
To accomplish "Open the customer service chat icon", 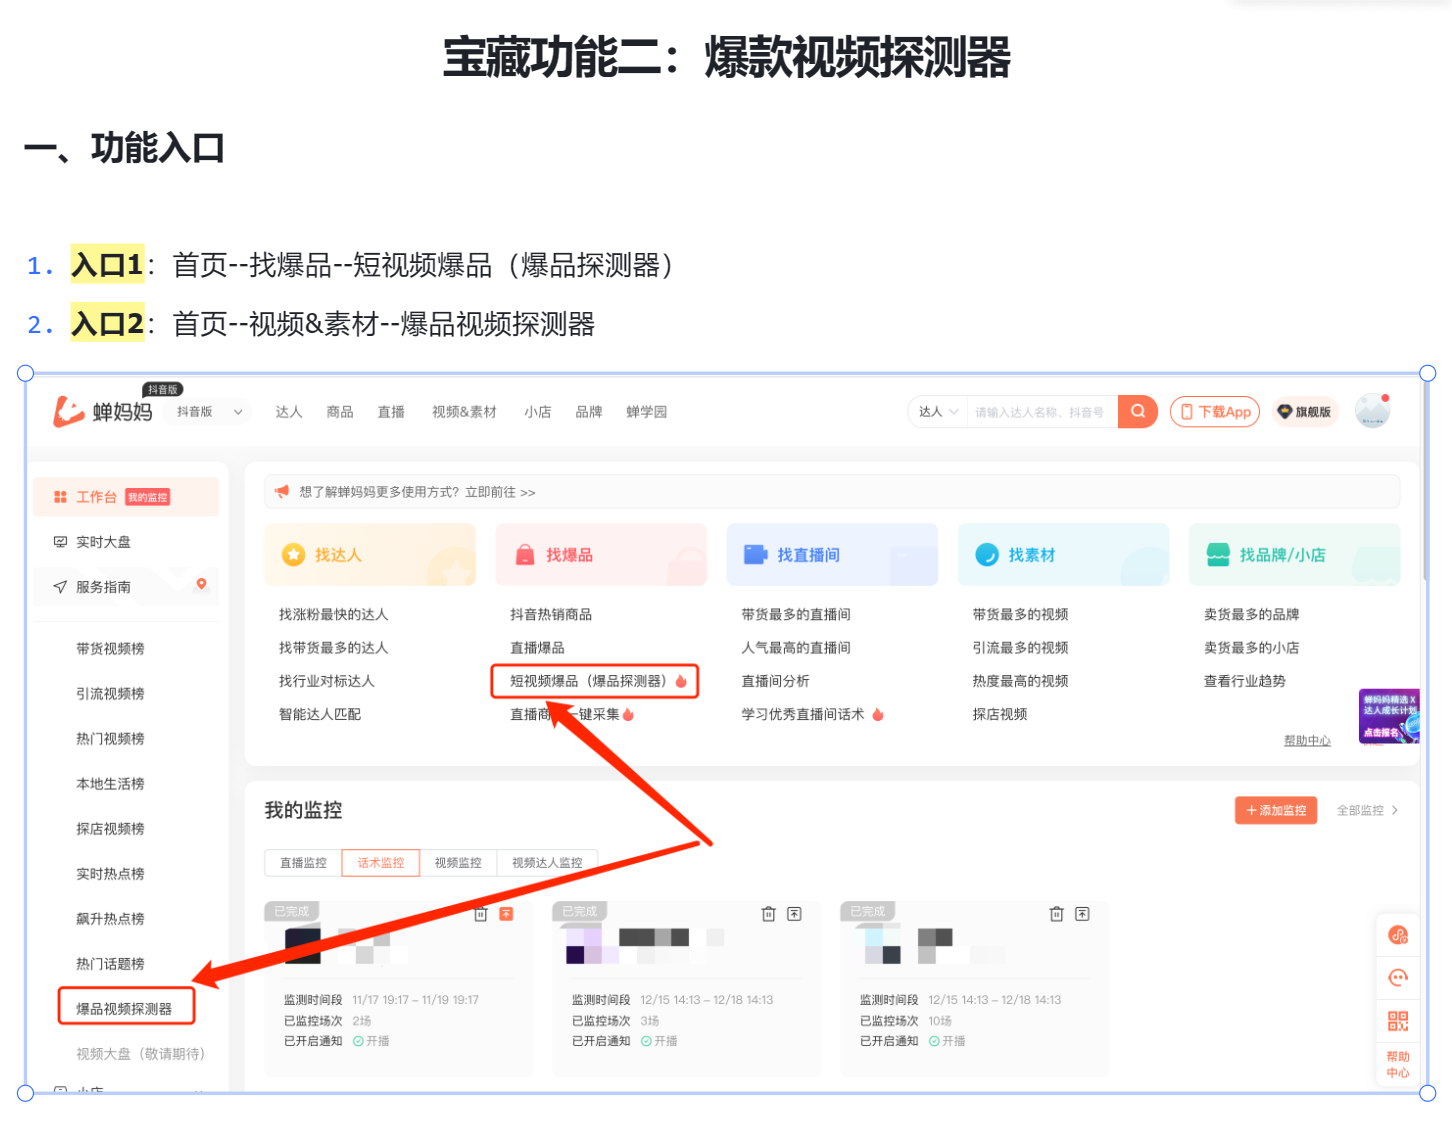I will pos(1398,977).
